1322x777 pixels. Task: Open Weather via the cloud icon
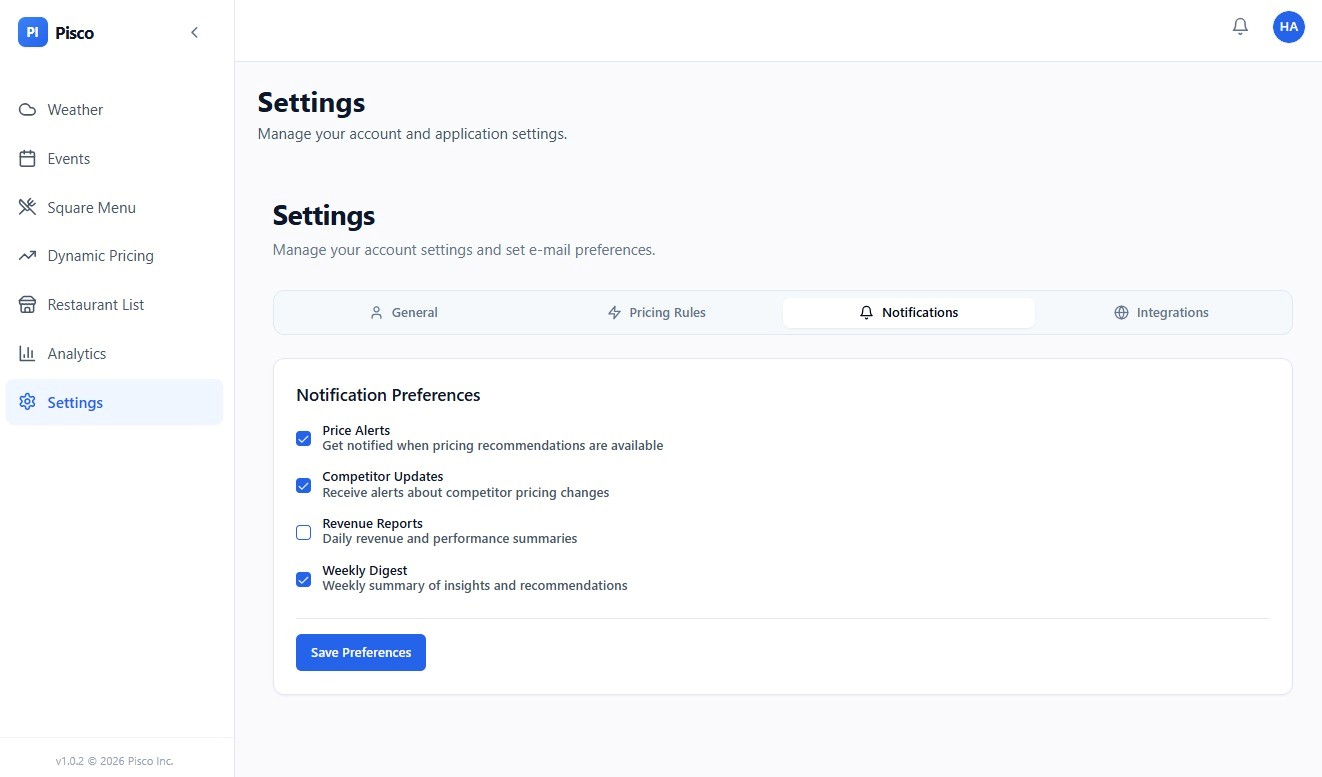[x=28, y=110]
